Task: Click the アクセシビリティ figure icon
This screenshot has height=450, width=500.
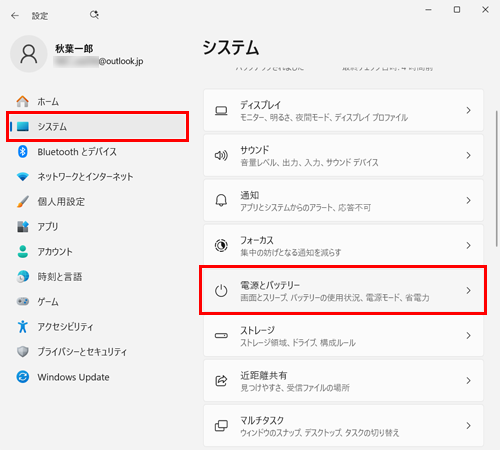Action: click(23, 326)
